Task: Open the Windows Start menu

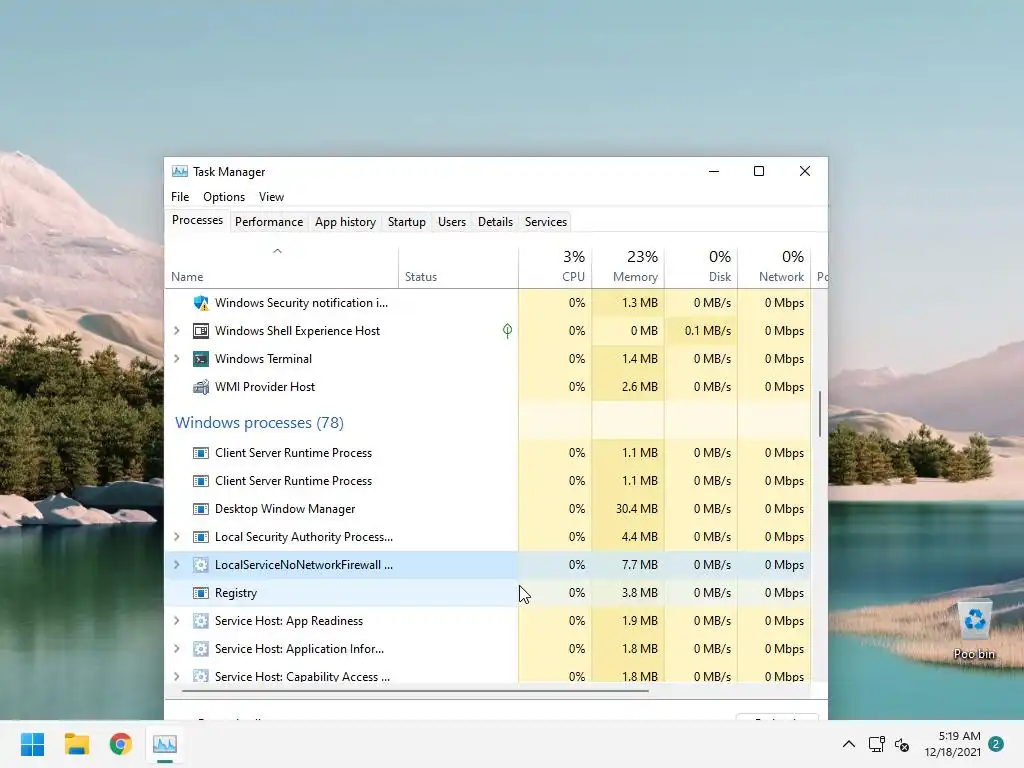Action: 32,744
